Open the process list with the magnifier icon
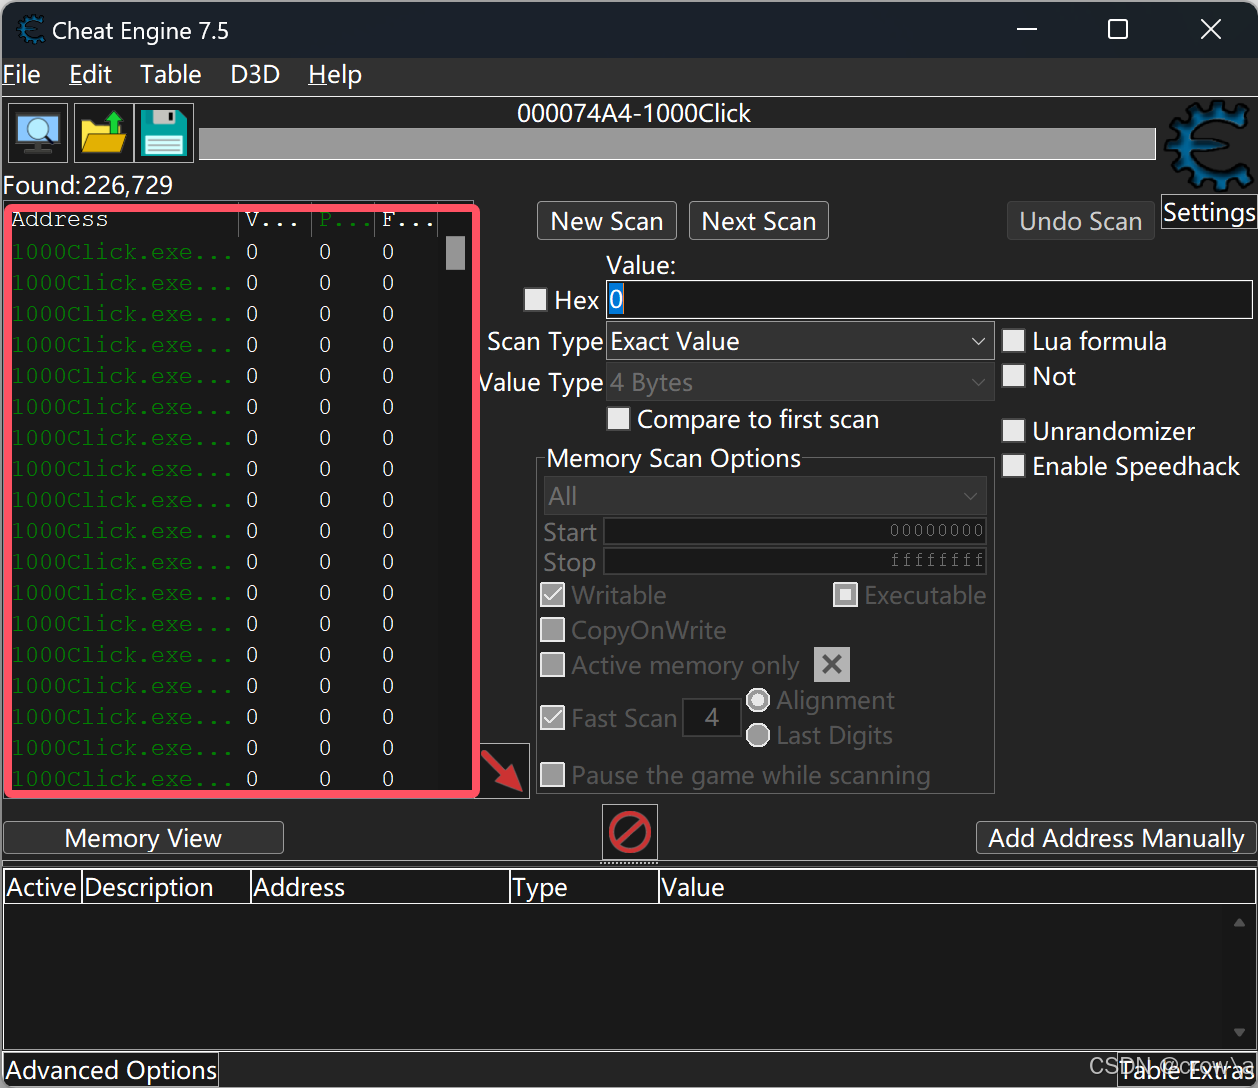Viewport: 1258px width, 1088px height. pyautogui.click(x=37, y=132)
